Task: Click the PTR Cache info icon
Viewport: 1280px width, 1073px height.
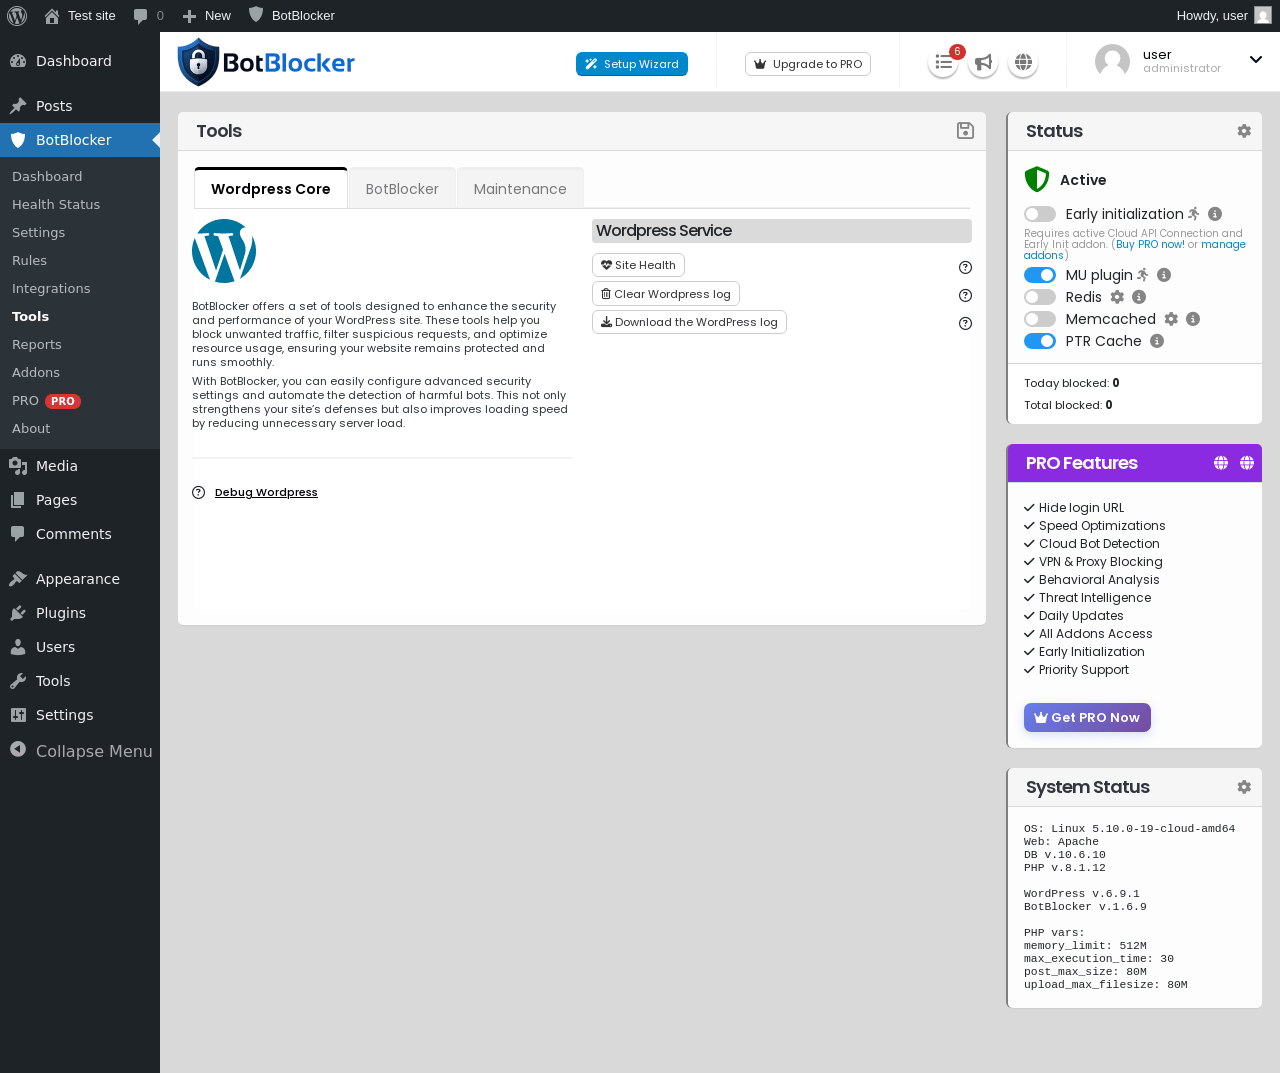Action: click(x=1157, y=341)
